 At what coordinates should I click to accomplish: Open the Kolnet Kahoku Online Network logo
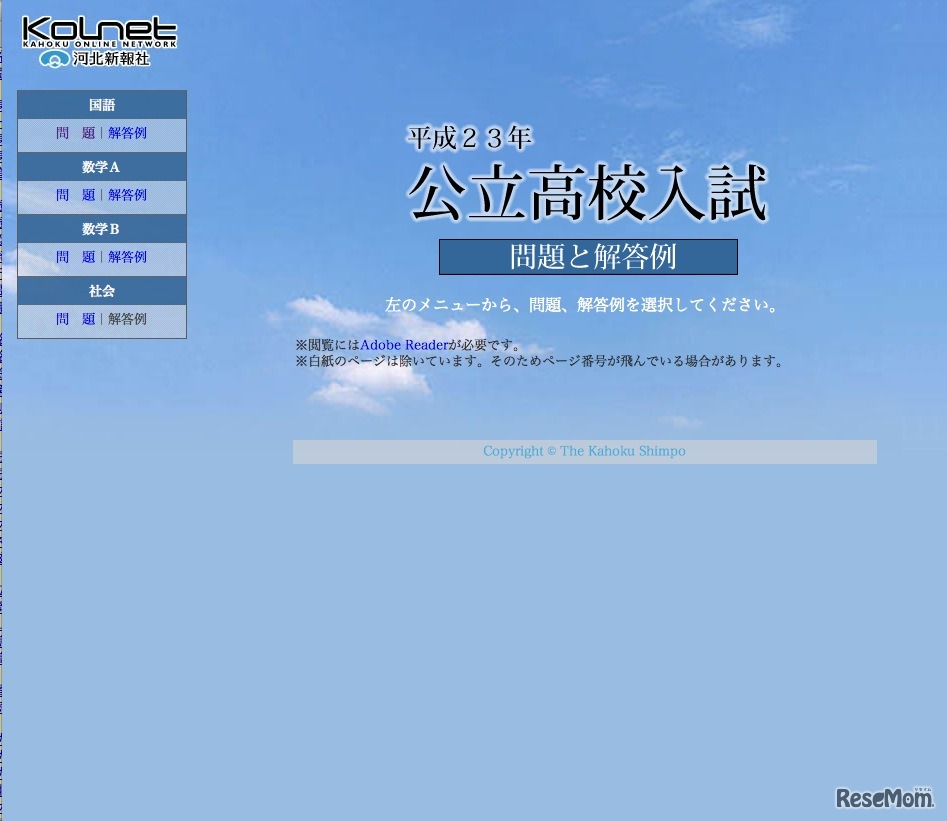pos(99,42)
